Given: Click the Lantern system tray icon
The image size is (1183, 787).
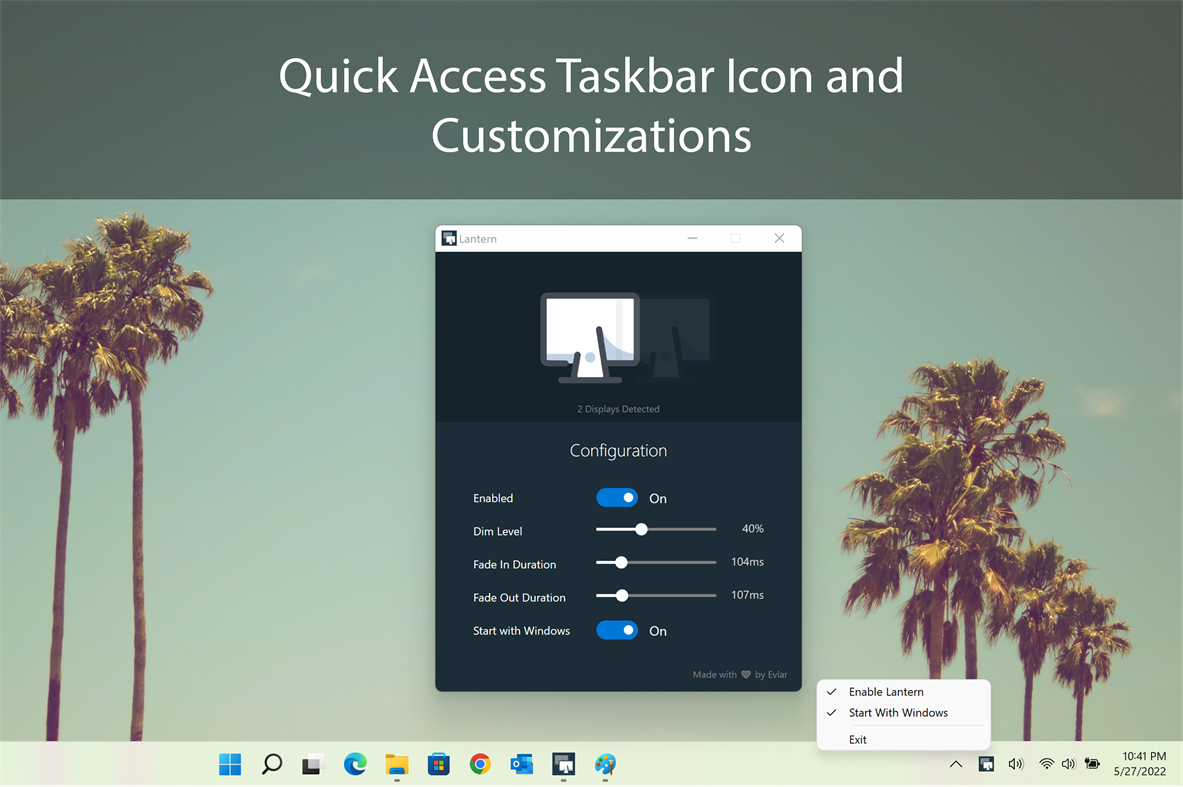Looking at the screenshot, I should [x=986, y=764].
